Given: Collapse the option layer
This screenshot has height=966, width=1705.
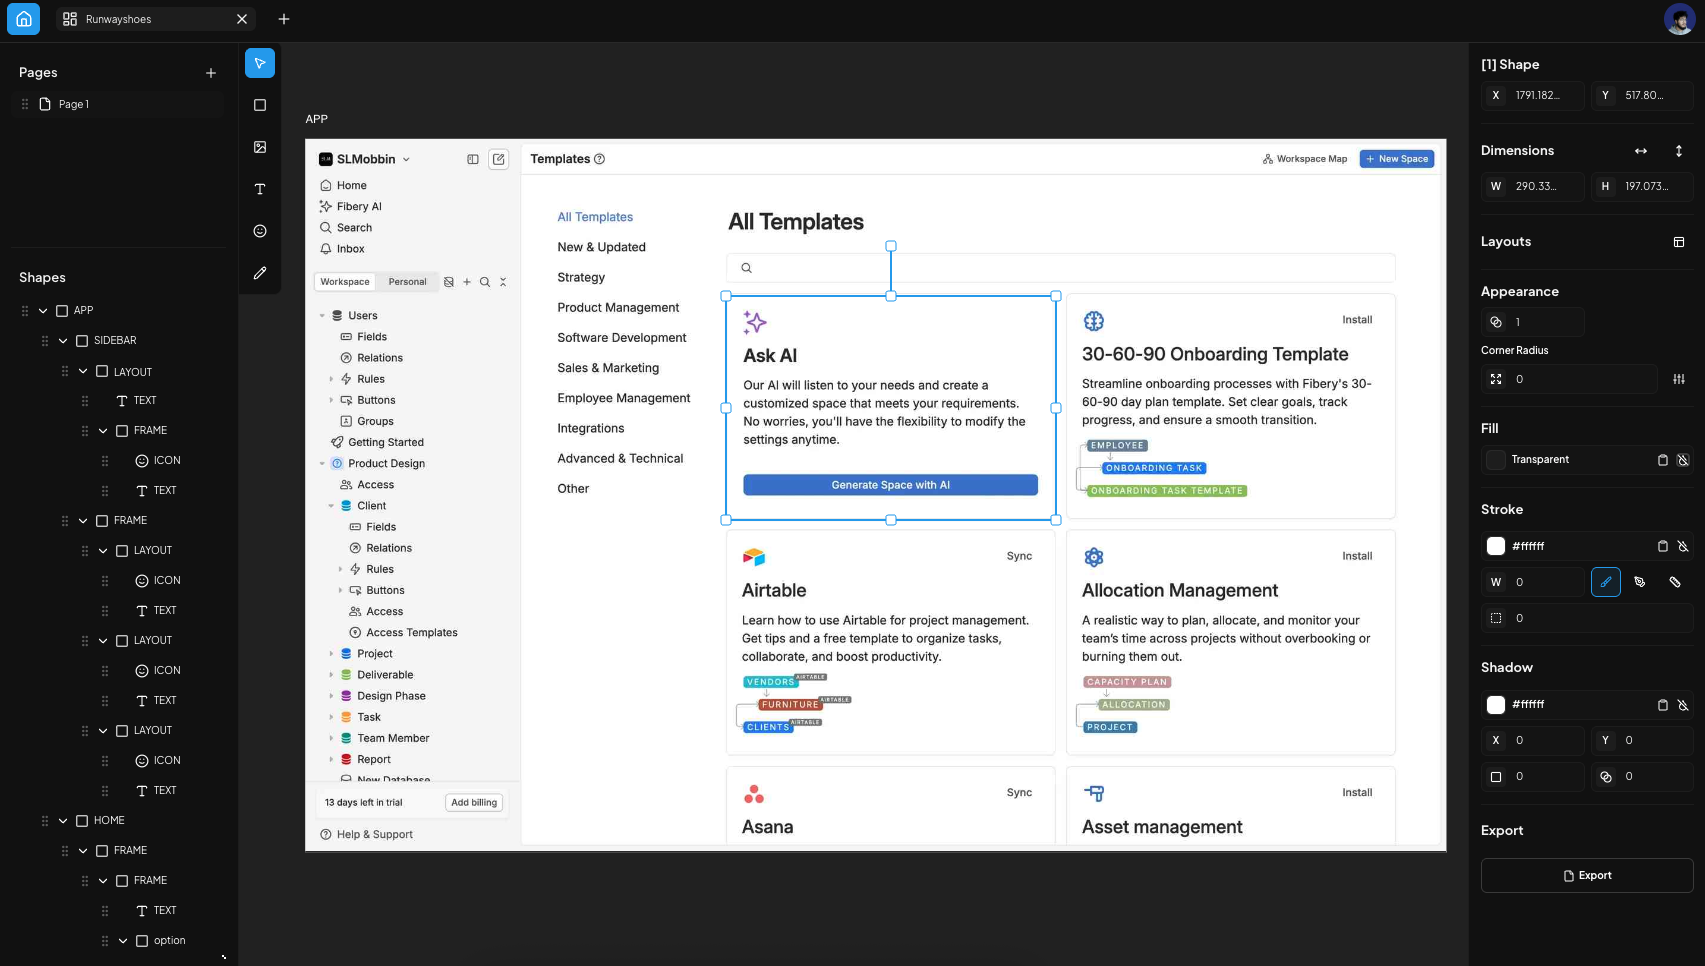Looking at the screenshot, I should tap(123, 941).
